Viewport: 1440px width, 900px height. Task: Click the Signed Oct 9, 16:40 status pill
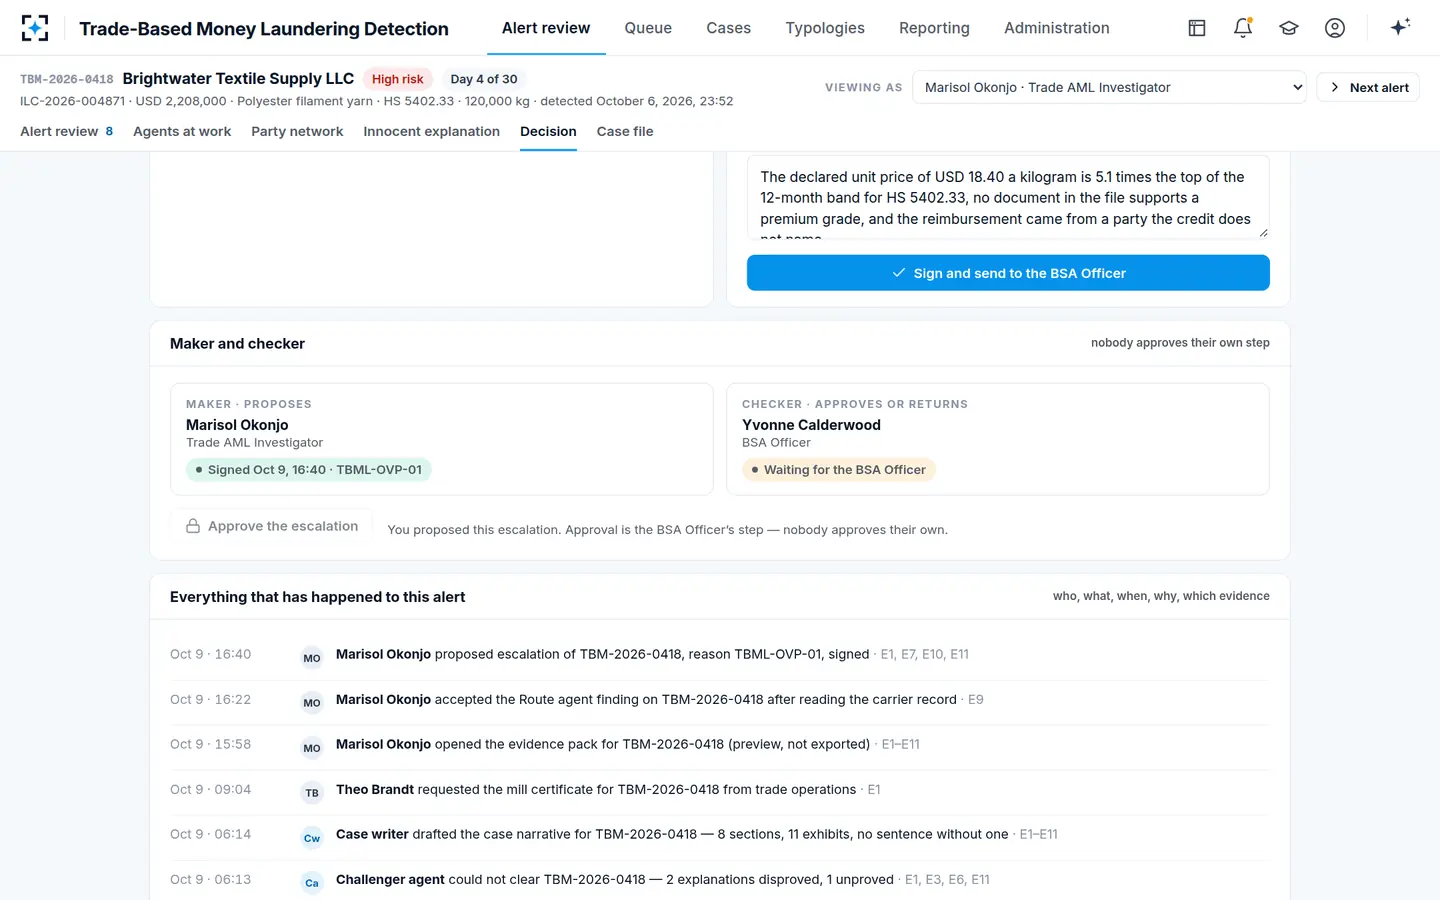(309, 470)
